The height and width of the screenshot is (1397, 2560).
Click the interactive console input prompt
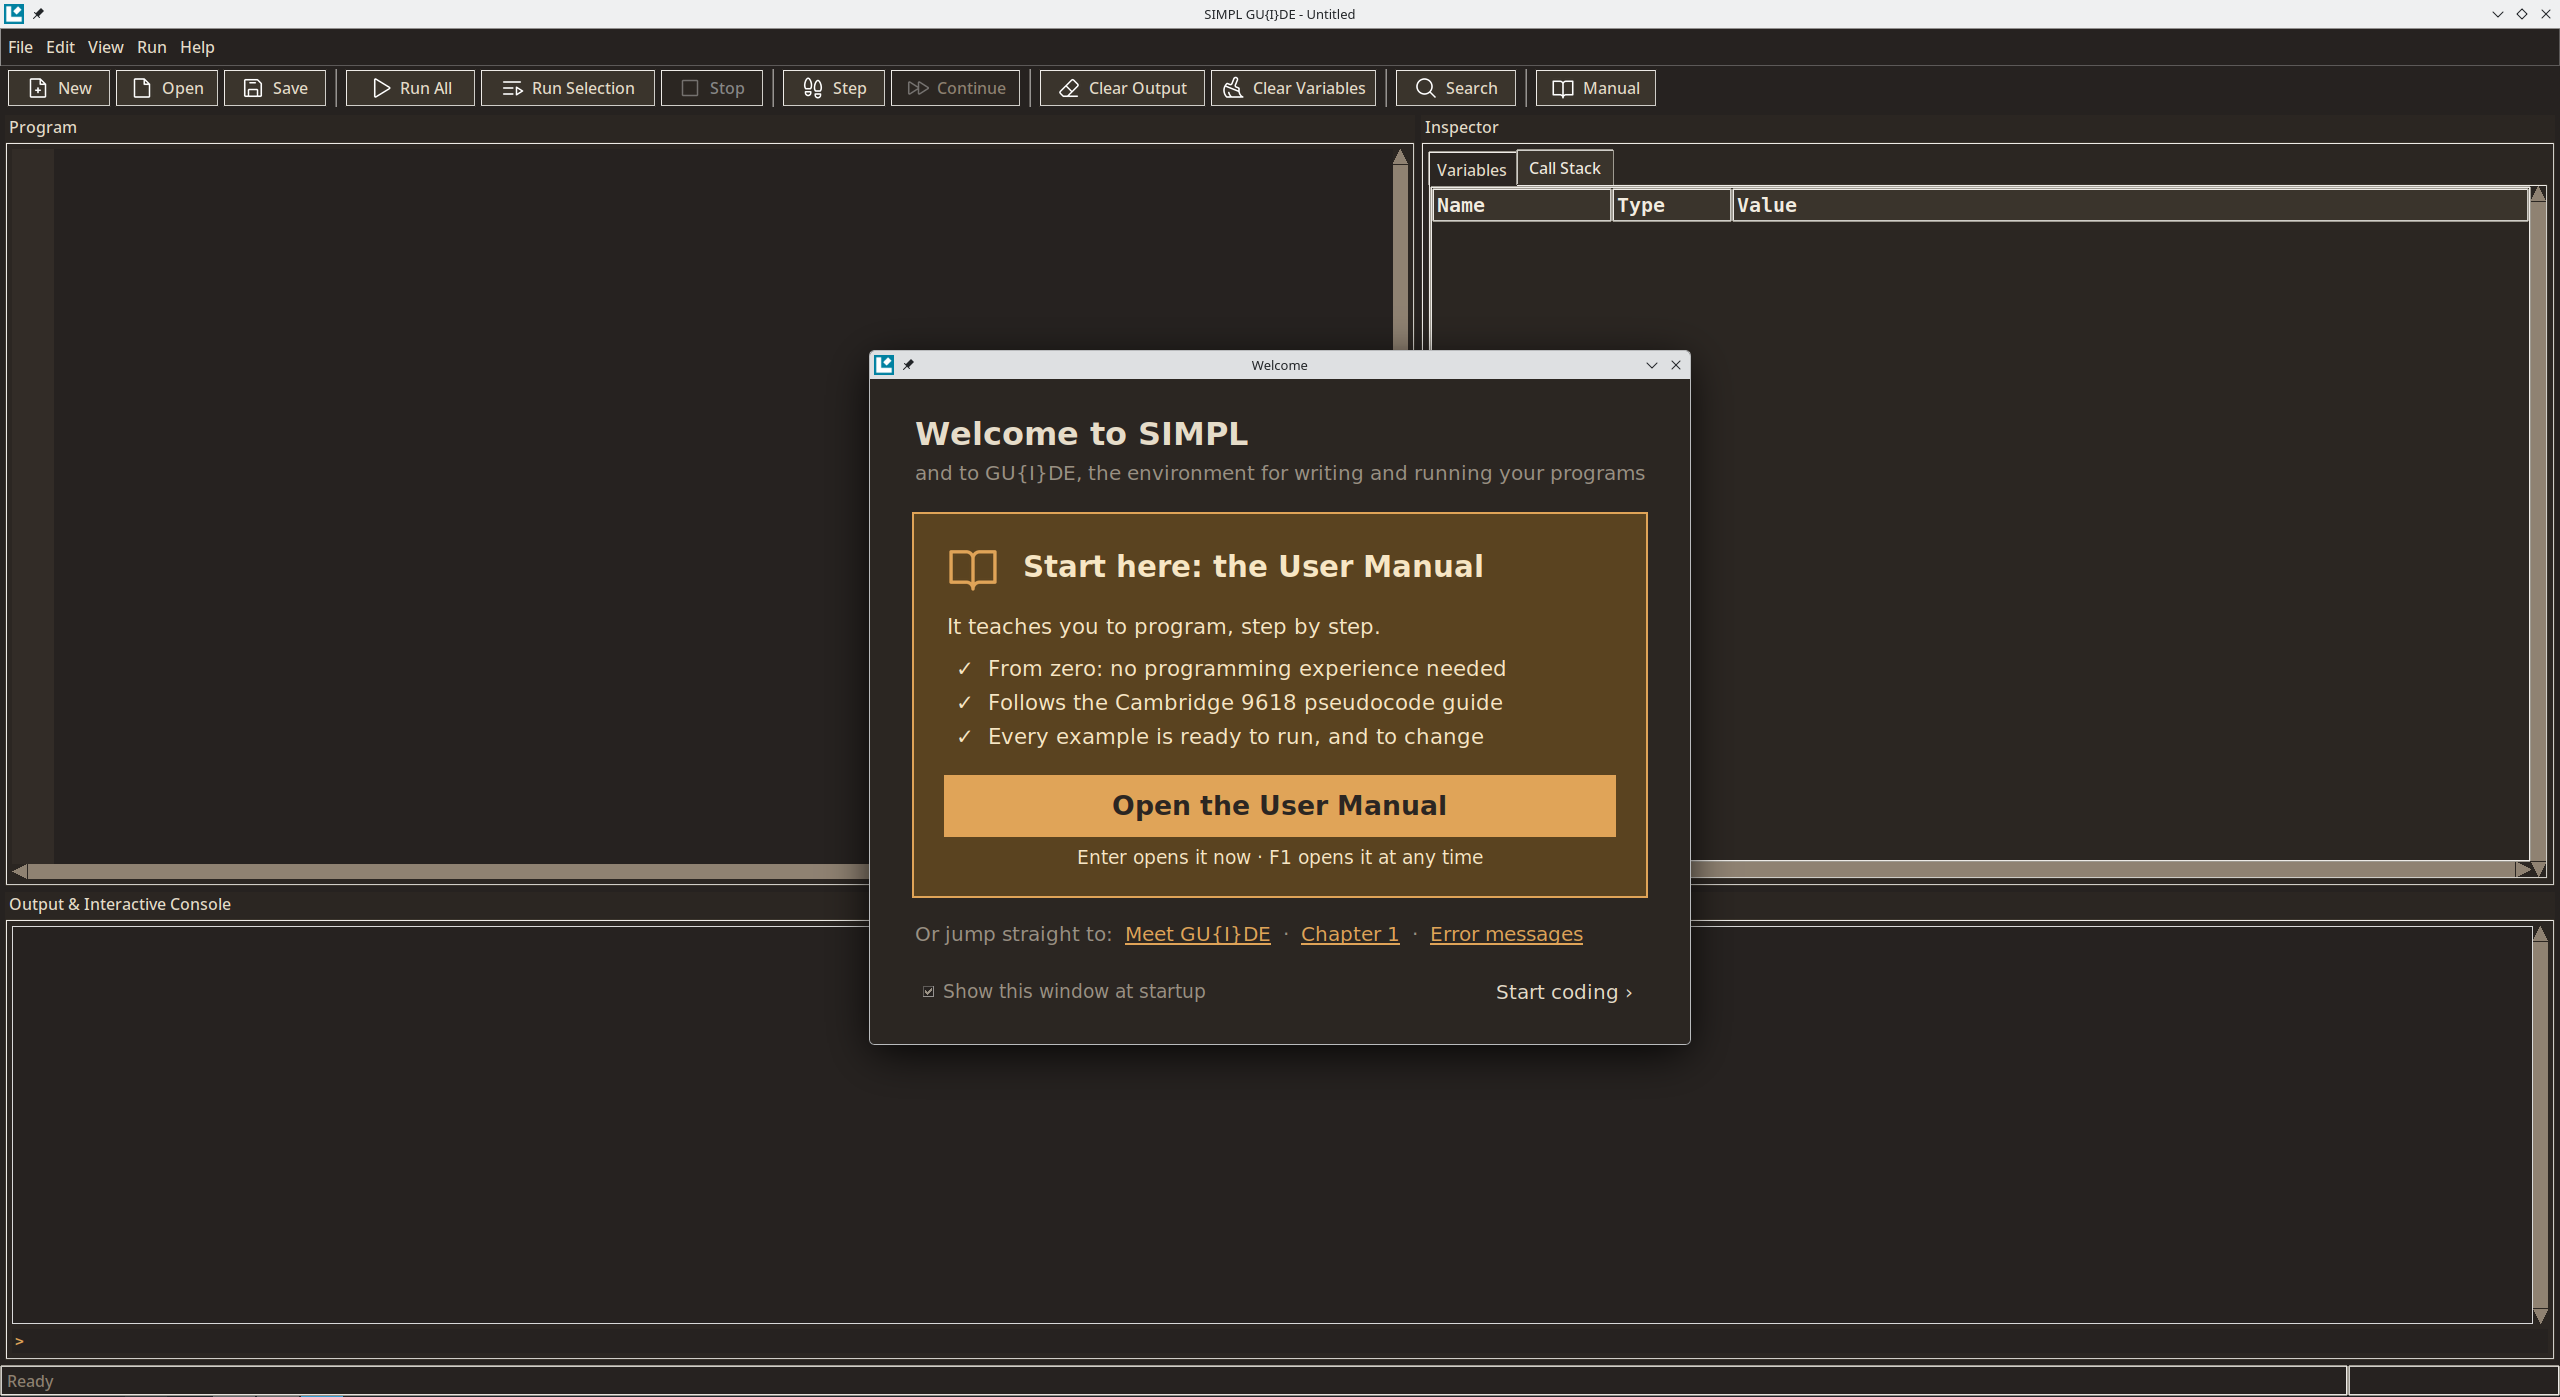(1280, 1341)
